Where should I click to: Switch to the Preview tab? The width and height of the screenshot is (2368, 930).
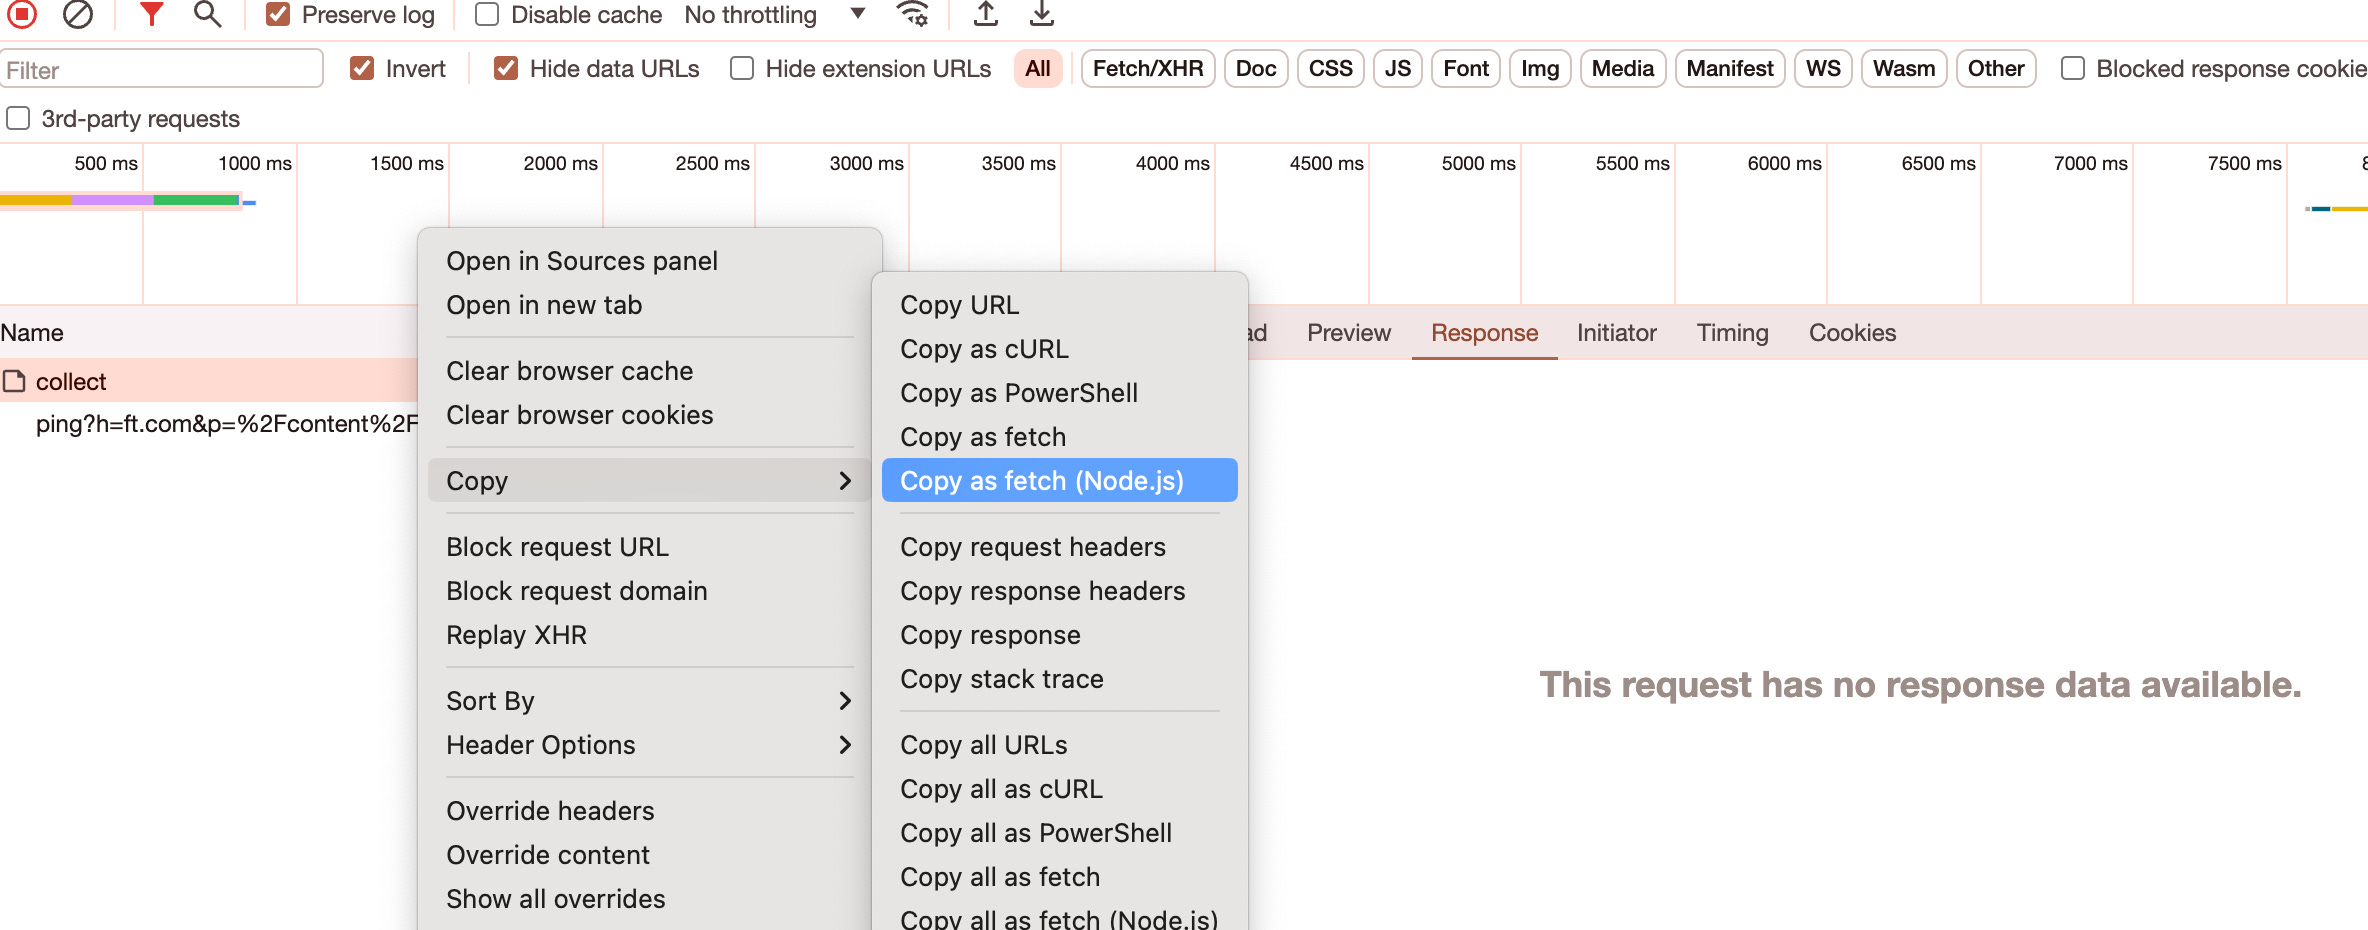coord(1348,333)
